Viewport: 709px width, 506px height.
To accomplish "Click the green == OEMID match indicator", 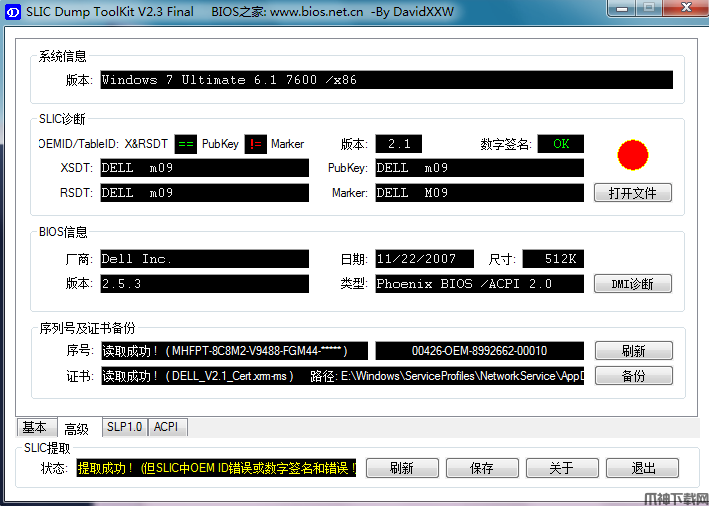I will tap(185, 144).
